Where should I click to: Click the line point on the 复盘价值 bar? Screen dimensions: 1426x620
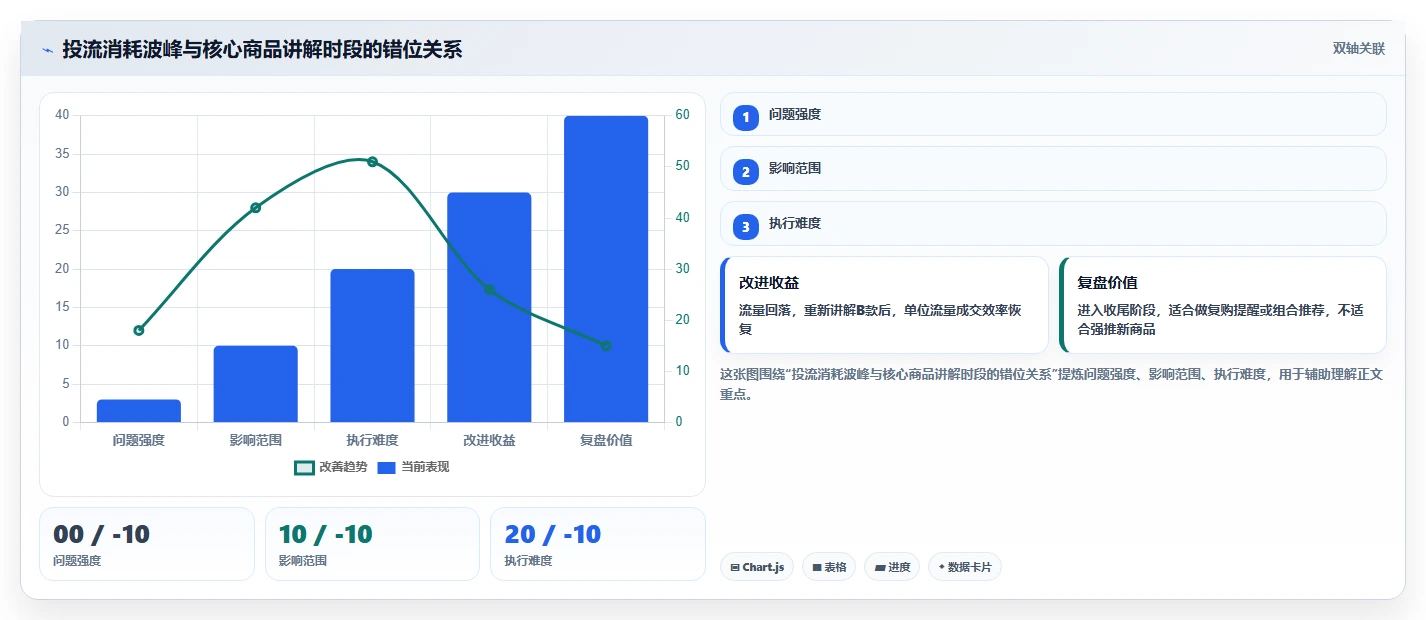click(606, 346)
